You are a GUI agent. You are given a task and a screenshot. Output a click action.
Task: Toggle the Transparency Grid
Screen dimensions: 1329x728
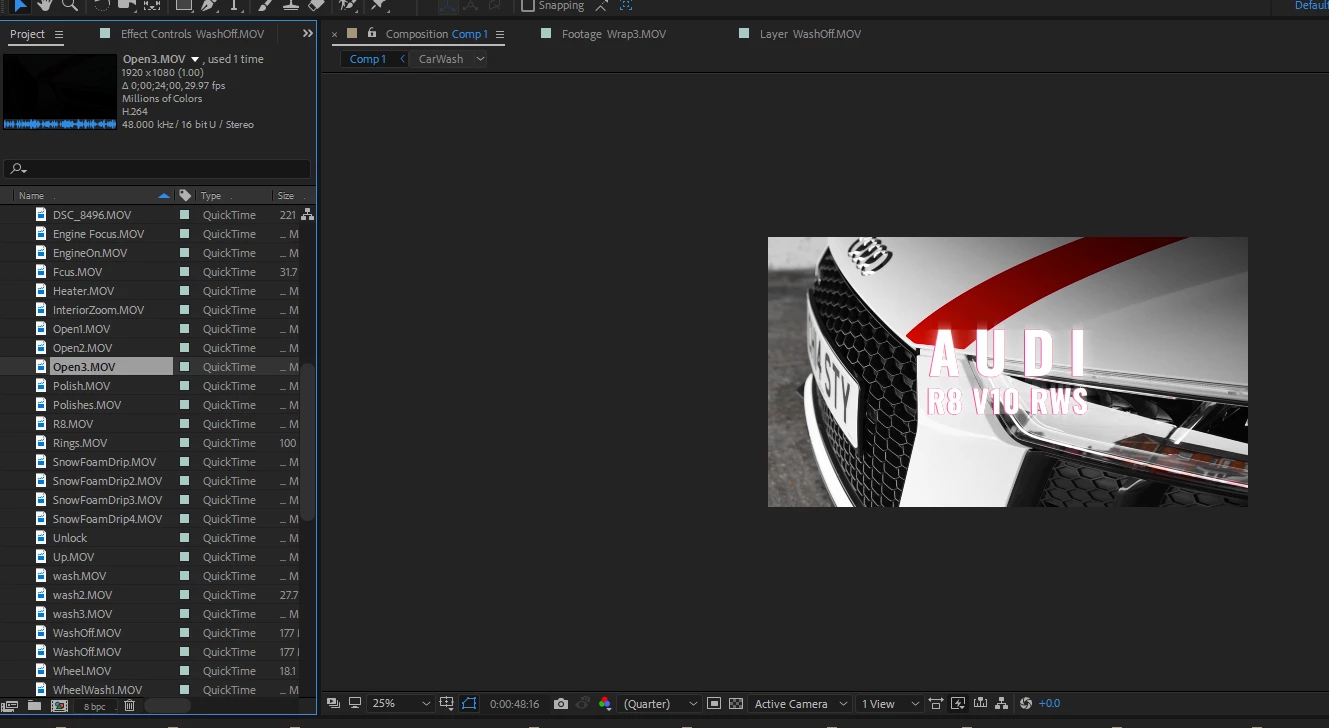(736, 704)
